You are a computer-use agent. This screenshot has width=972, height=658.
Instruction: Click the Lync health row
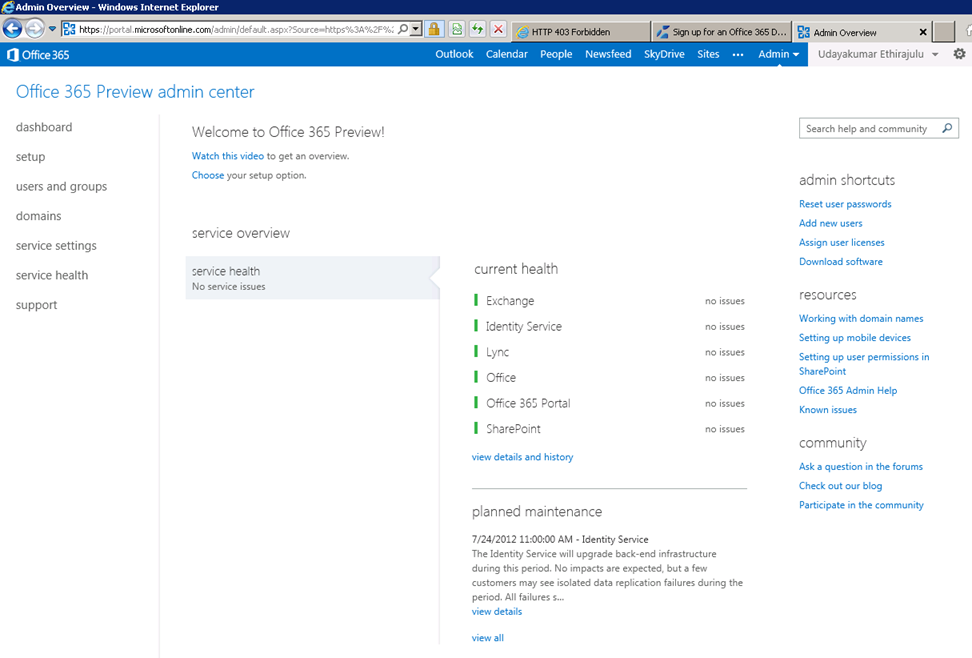tap(609, 352)
